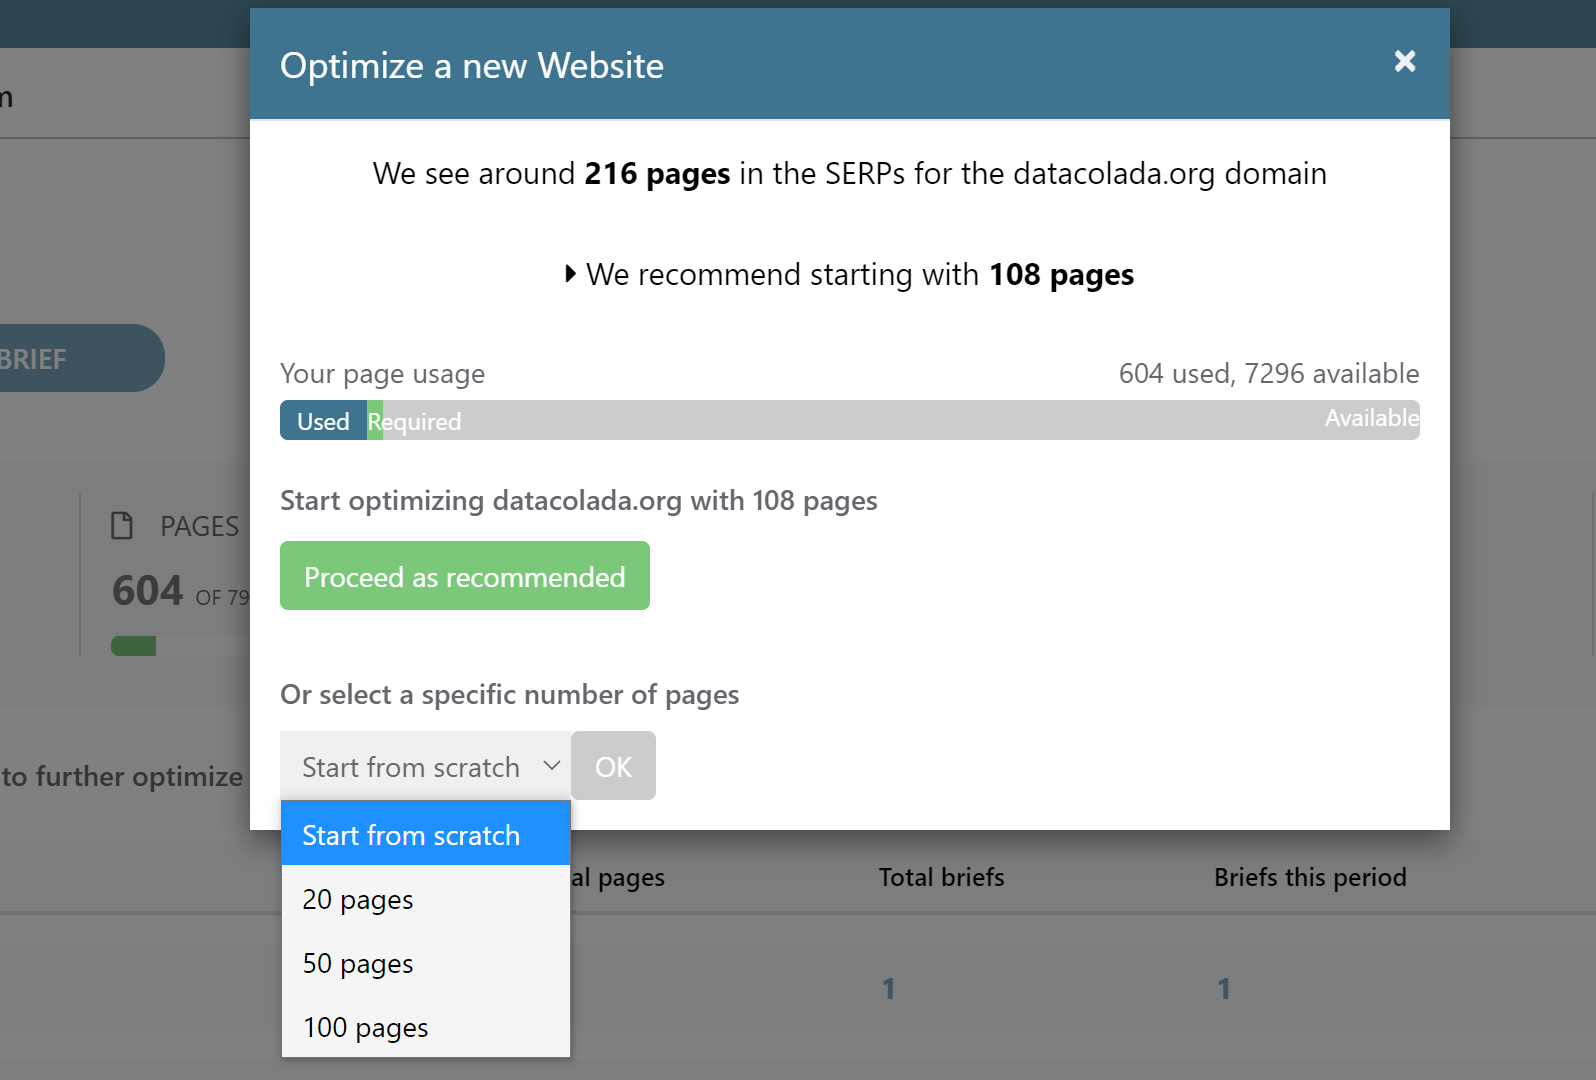
Task: Click the green pages progress bar in background
Action: [x=133, y=646]
